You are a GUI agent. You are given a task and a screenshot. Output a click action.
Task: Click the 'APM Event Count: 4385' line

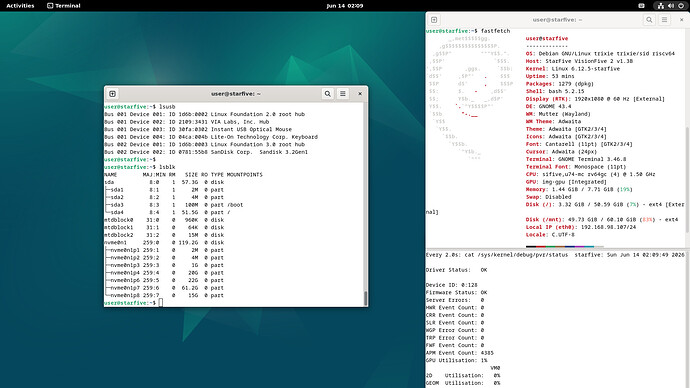tap(459, 353)
